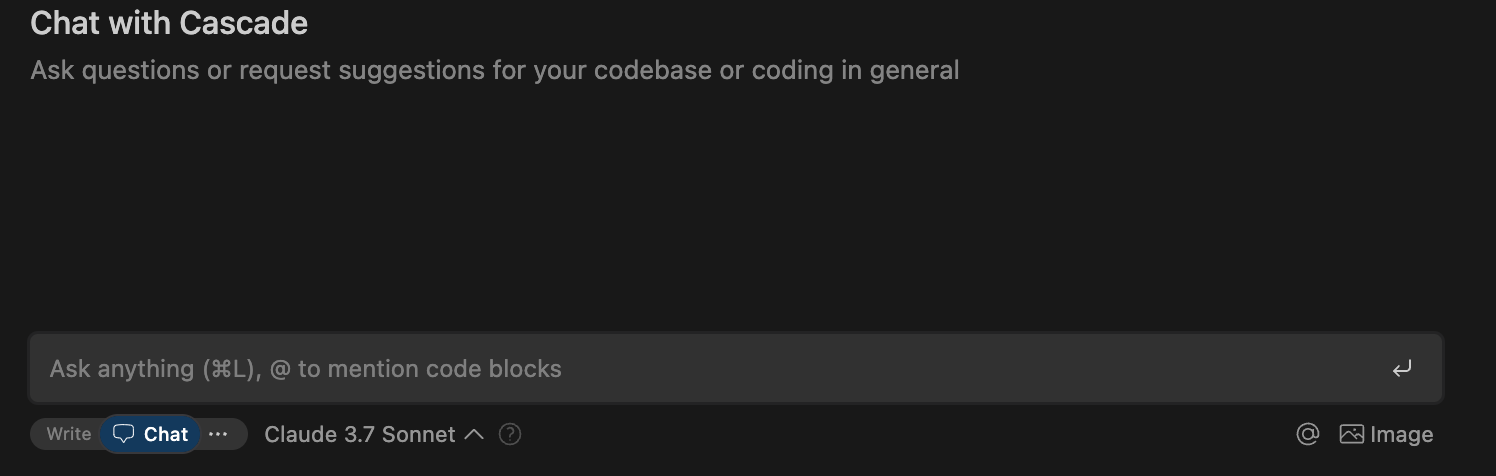
Task: Focus the Ask anything input field
Action: pos(700,369)
